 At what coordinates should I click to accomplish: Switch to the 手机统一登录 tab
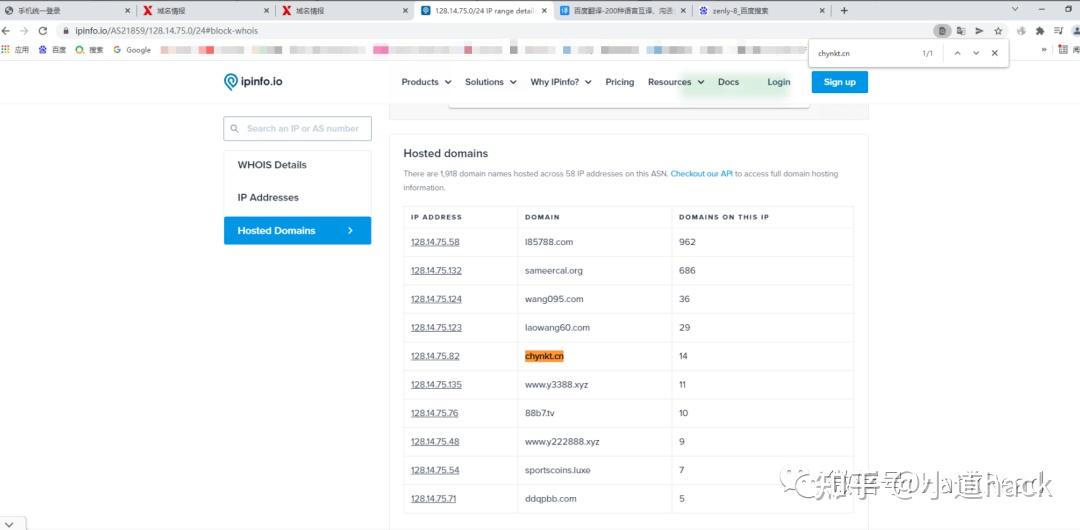coord(67,10)
